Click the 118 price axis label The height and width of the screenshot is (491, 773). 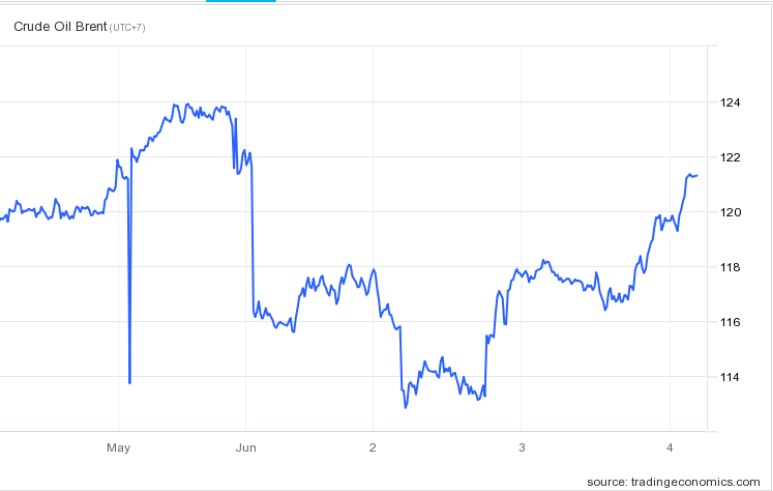point(730,268)
